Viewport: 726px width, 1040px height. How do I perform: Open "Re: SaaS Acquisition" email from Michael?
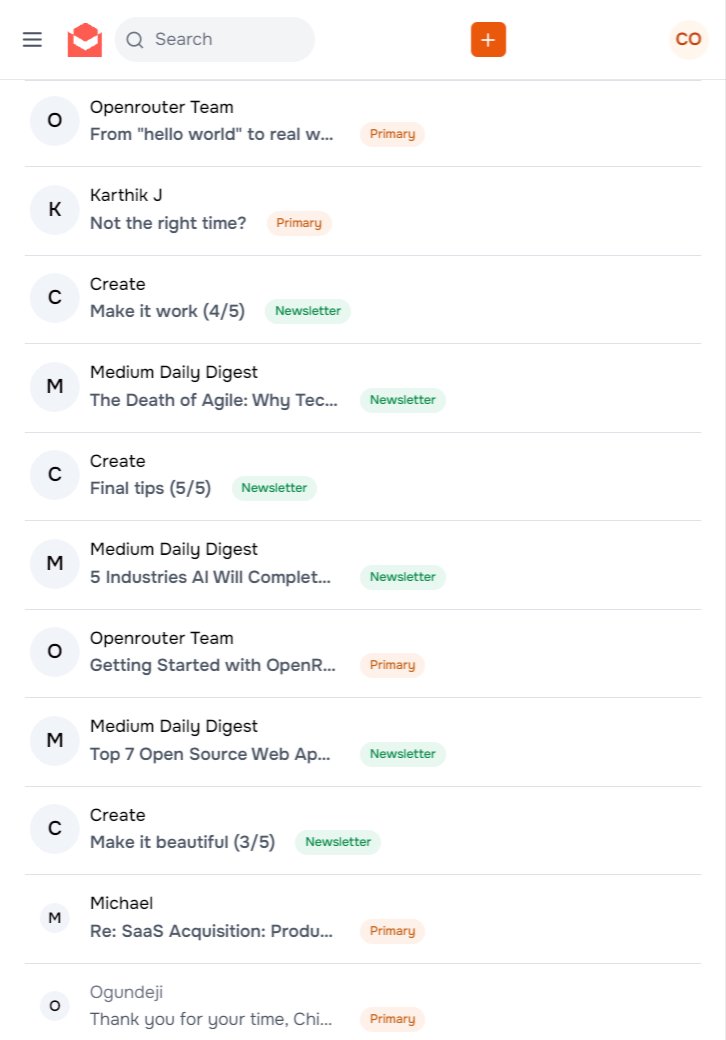pyautogui.click(x=211, y=931)
